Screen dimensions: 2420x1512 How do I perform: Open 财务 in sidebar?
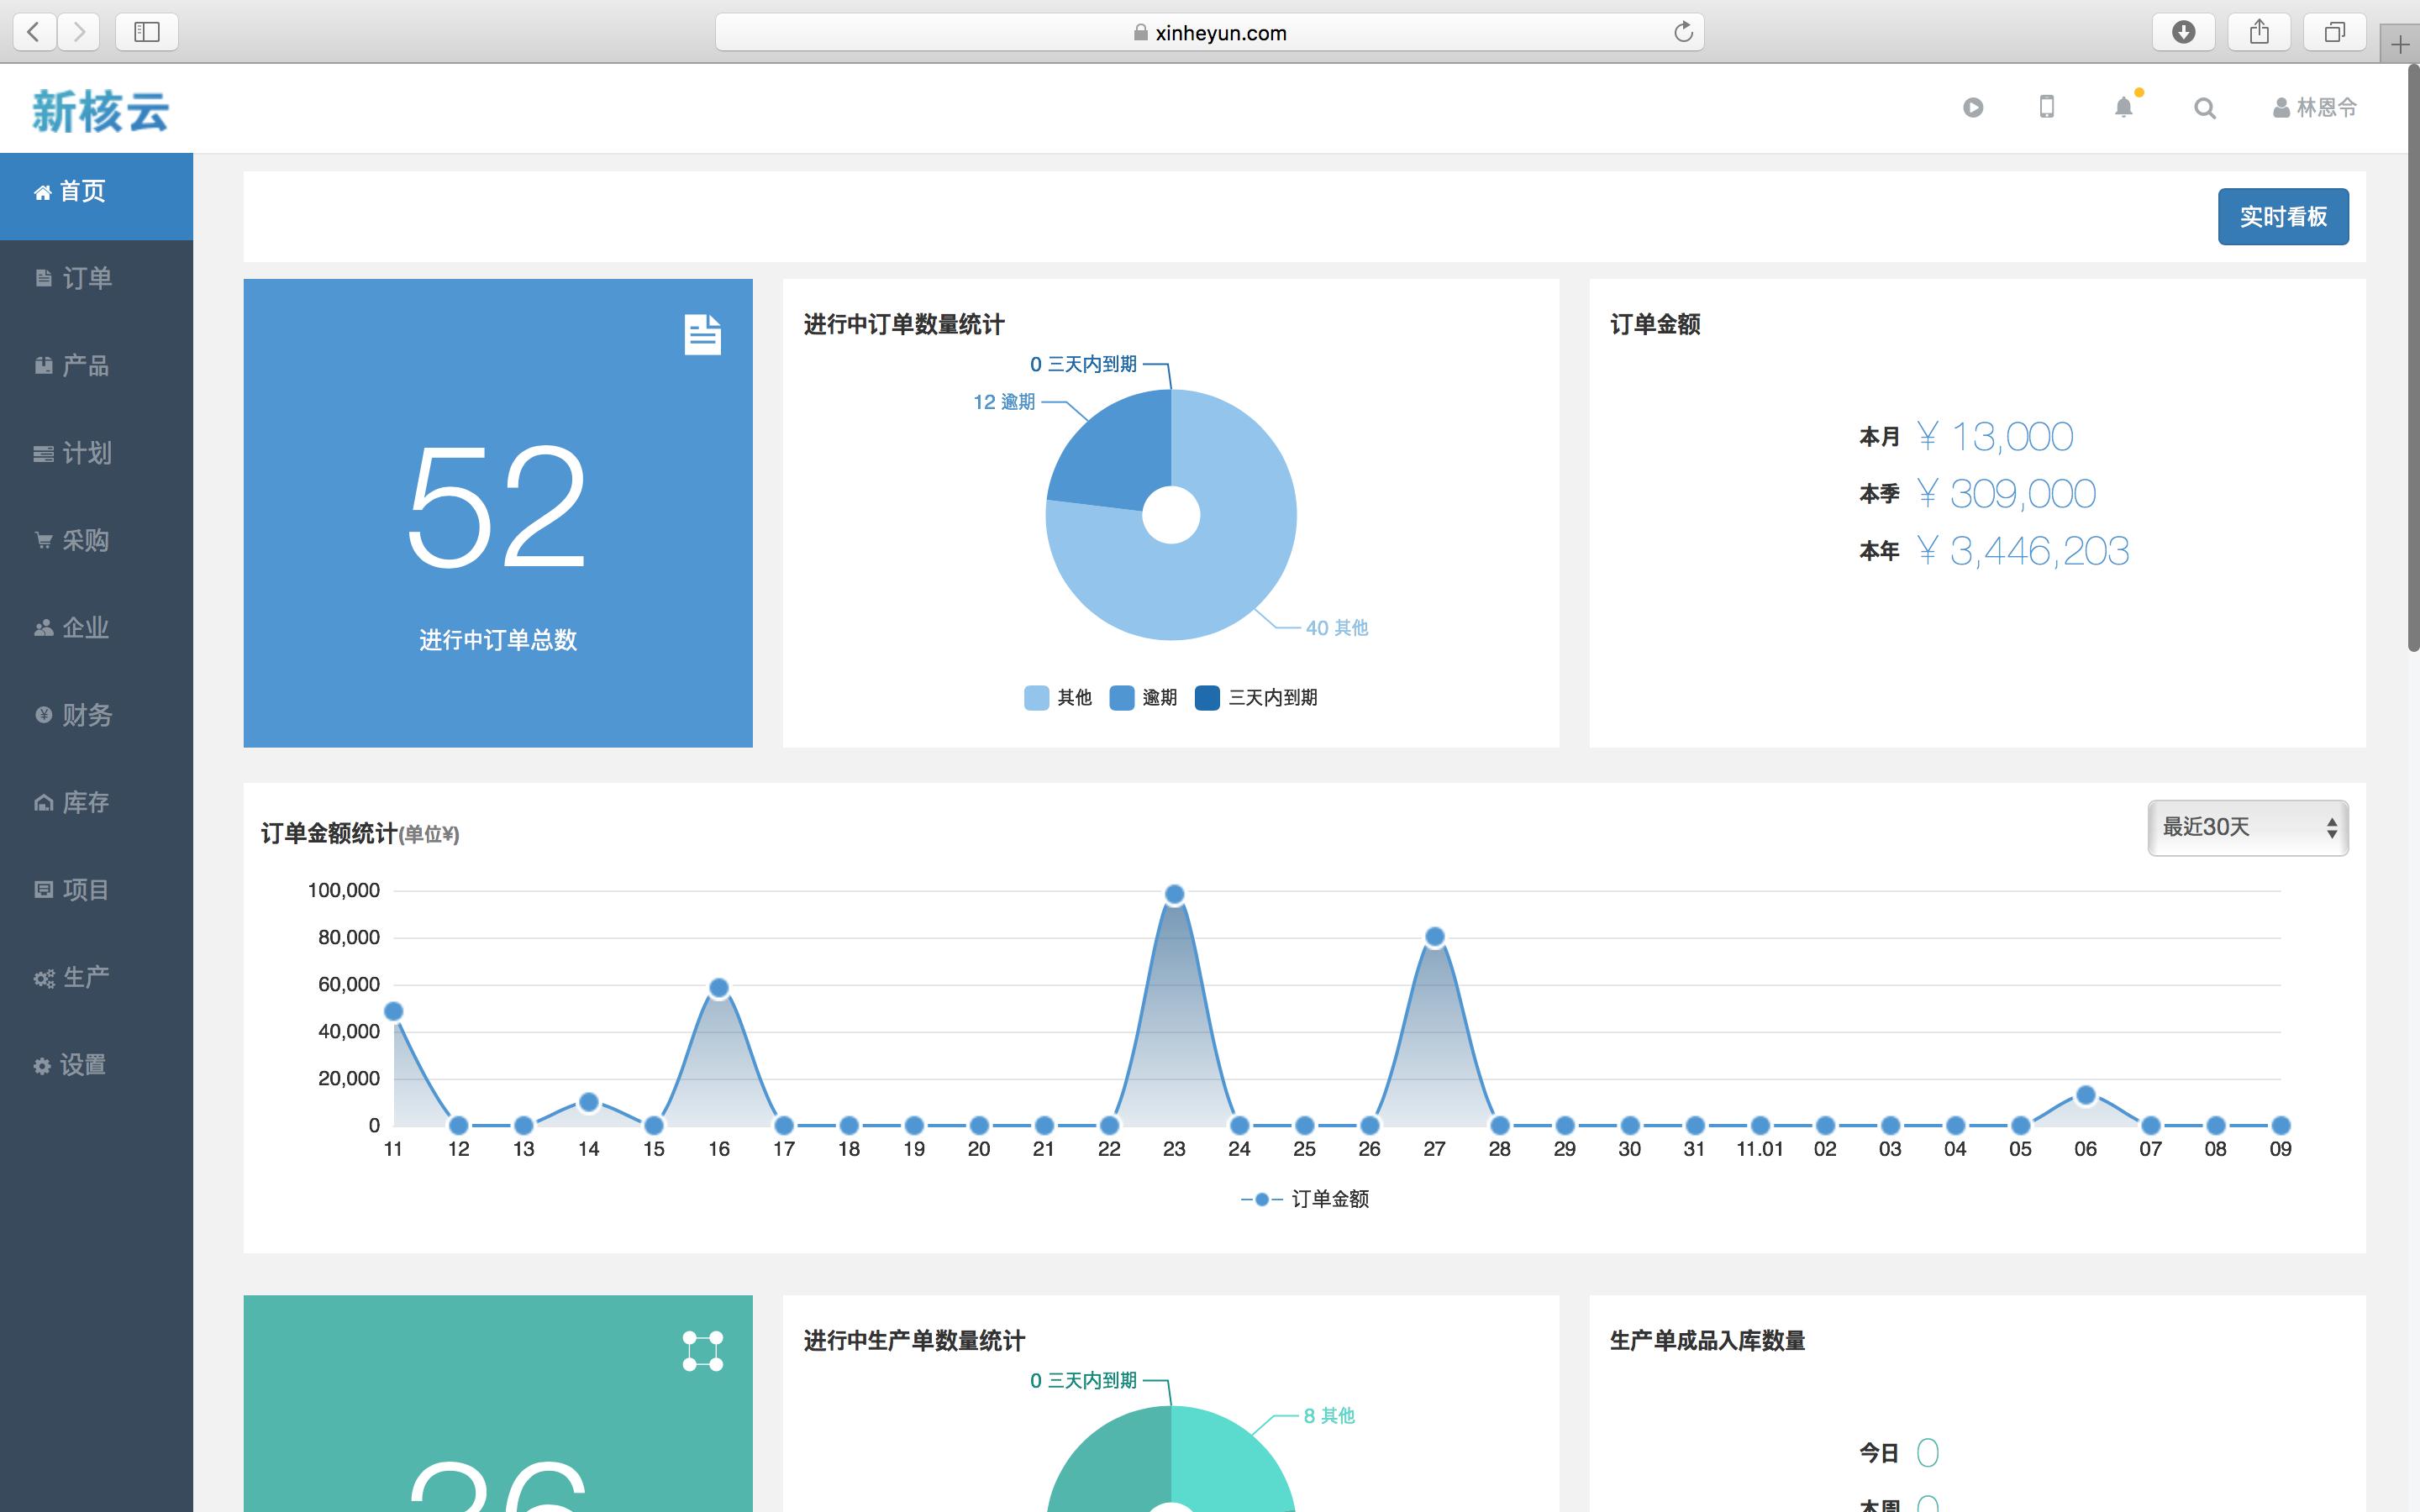point(96,715)
